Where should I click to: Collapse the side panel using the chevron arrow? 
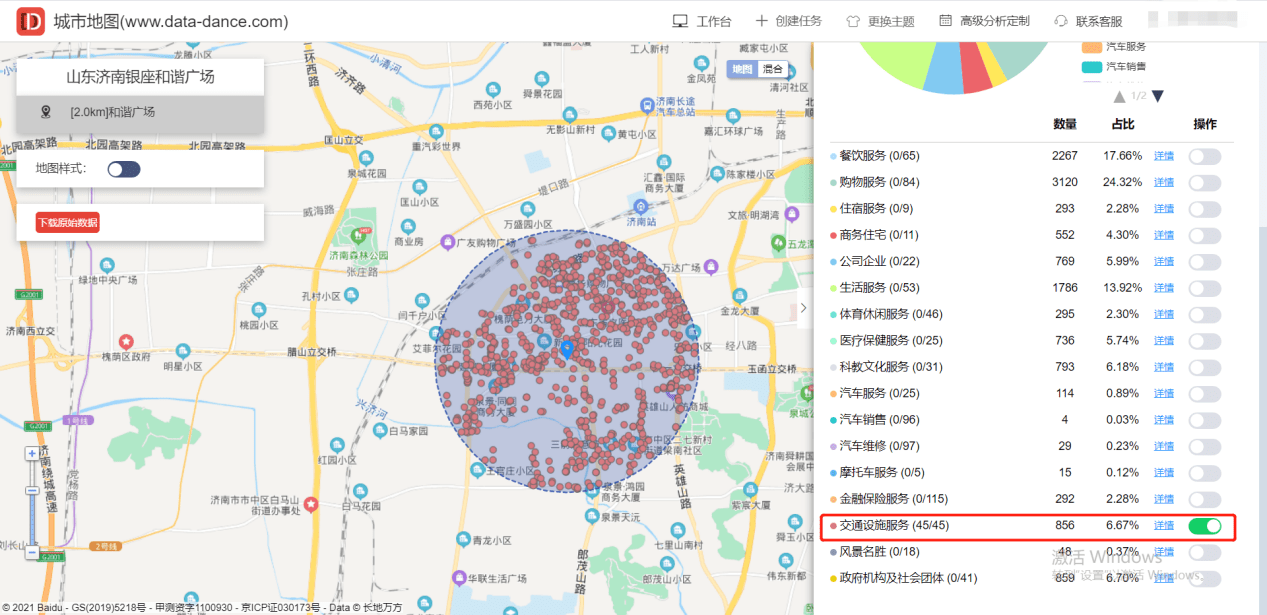click(x=803, y=309)
